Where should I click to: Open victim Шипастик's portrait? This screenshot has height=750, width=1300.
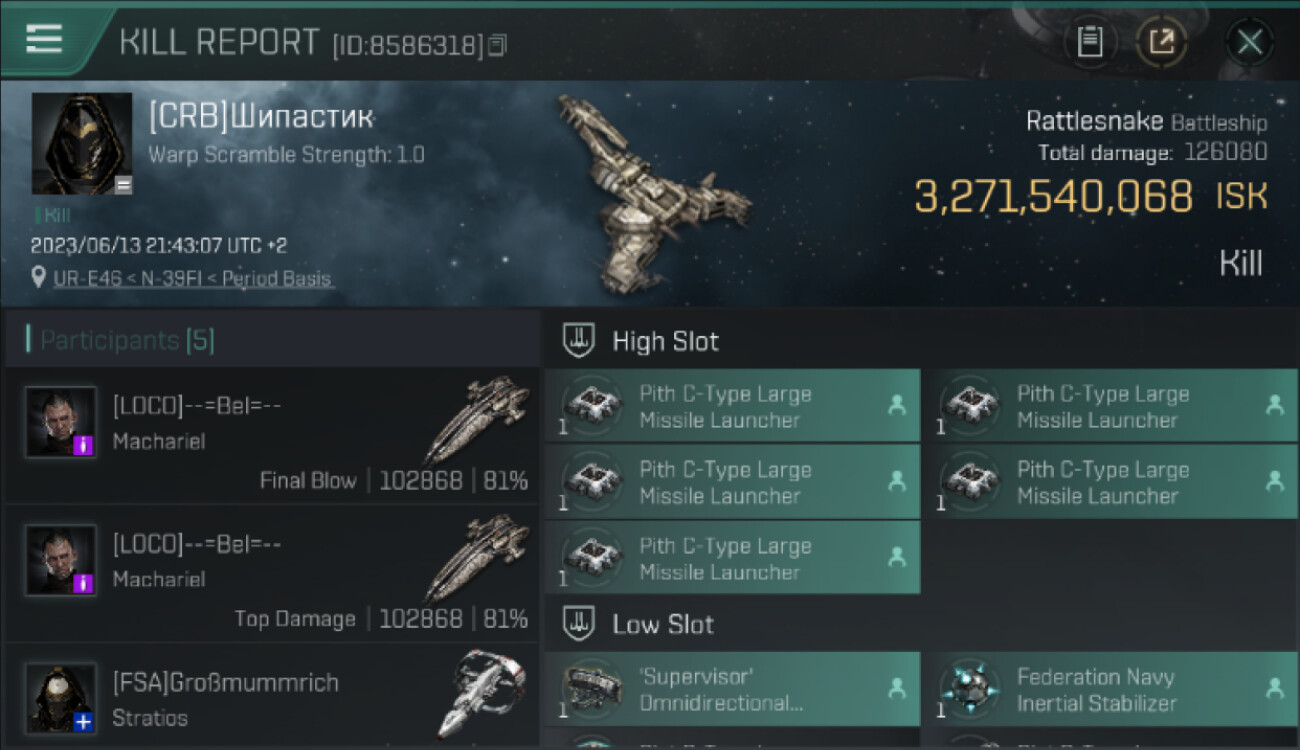click(82, 143)
